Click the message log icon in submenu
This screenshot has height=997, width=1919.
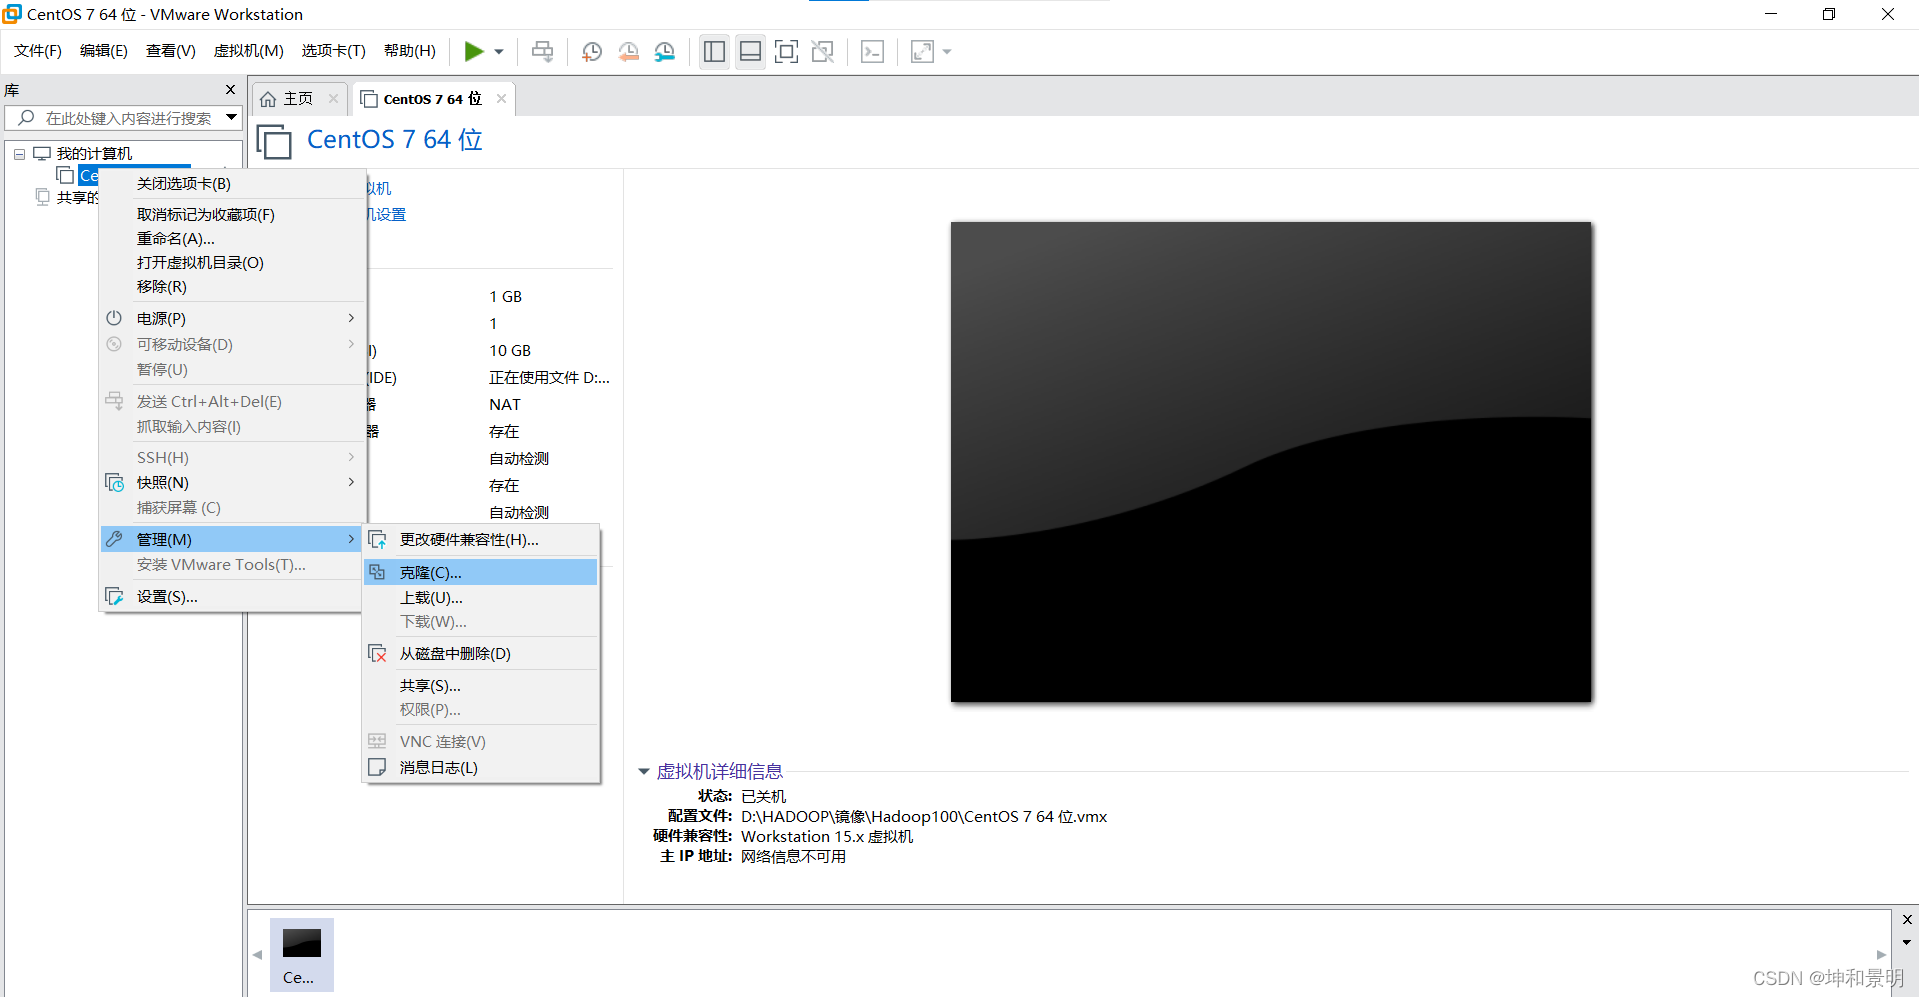pos(377,768)
